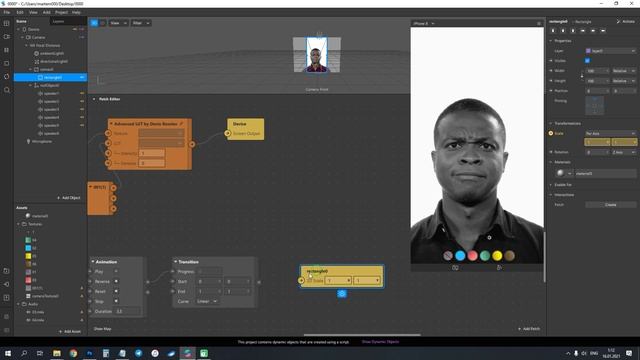Viewport: 640px width, 360px height.
Task: Select the Microphone object in Scene
Action: click(42, 141)
